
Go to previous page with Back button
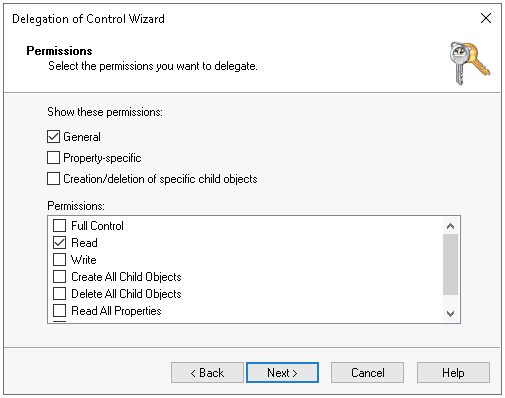pos(207,373)
